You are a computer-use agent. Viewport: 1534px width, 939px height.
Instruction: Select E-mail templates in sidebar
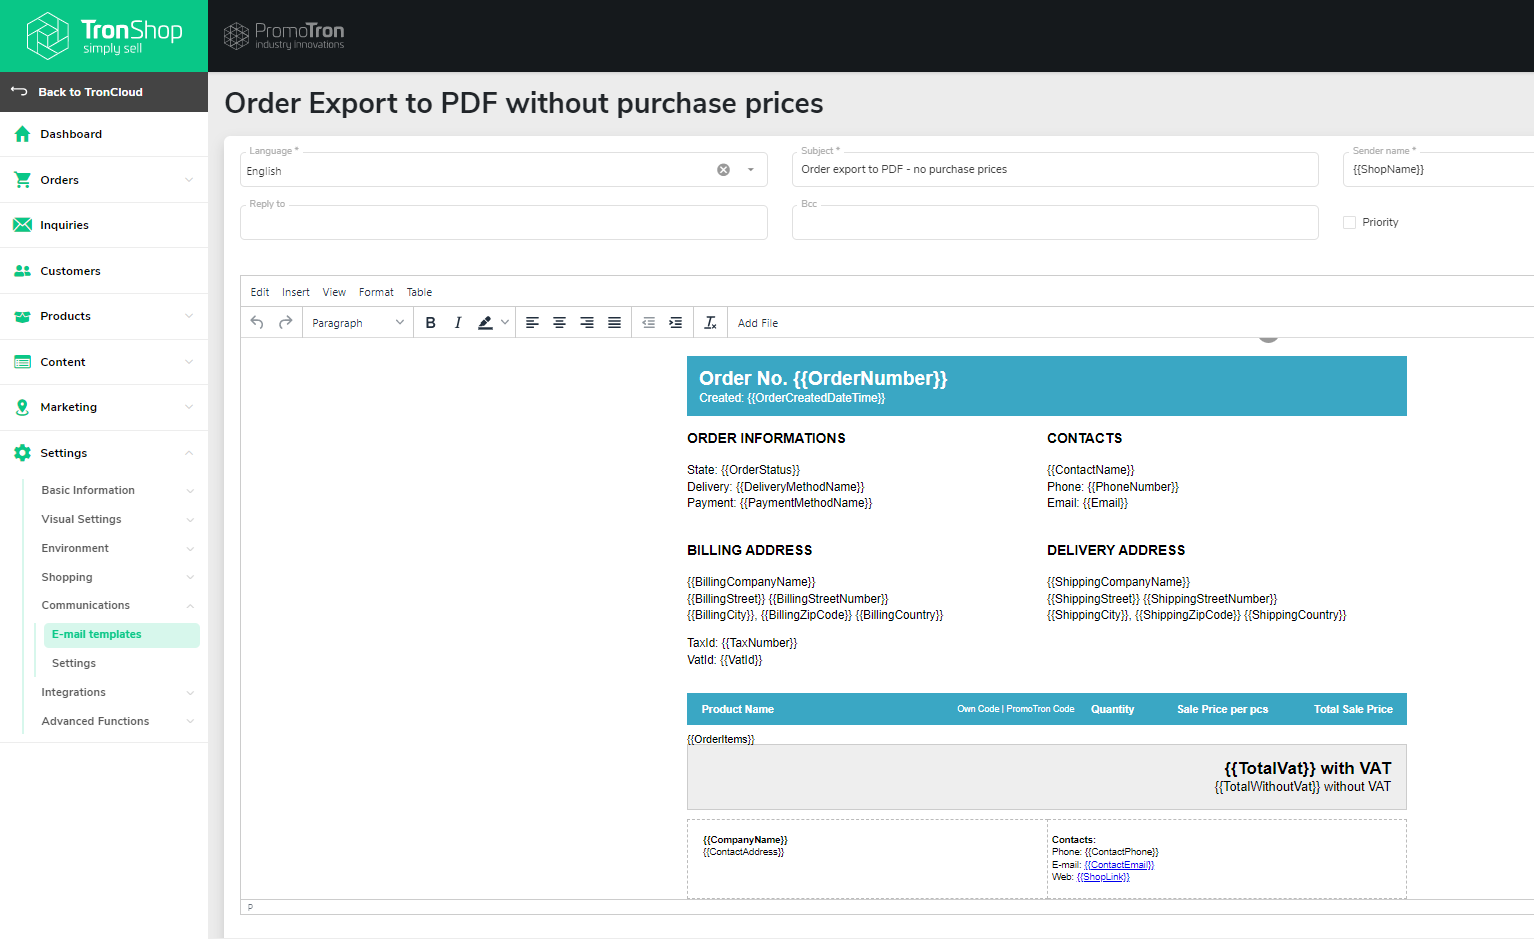click(x=122, y=635)
